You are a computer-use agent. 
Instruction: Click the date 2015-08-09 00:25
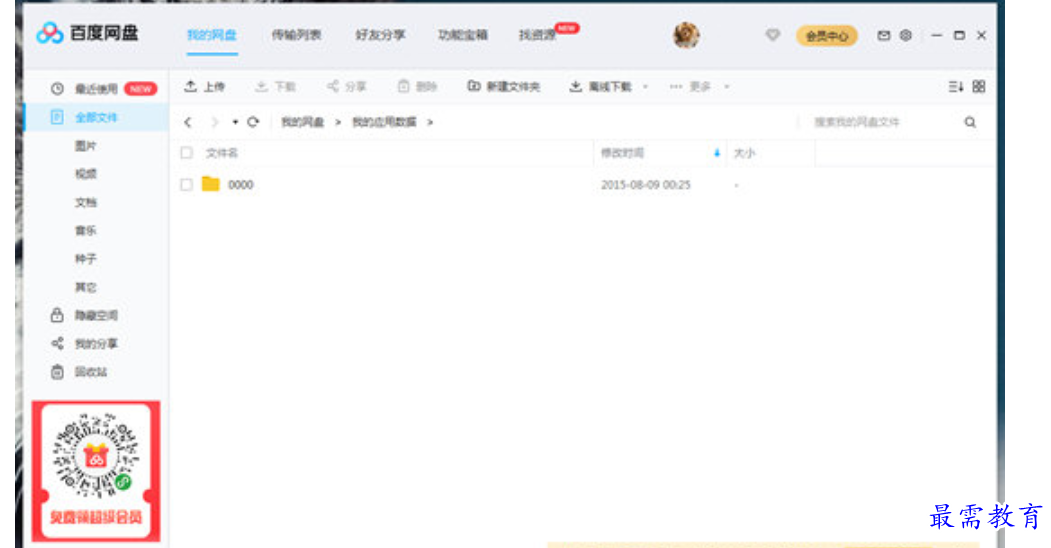645,185
